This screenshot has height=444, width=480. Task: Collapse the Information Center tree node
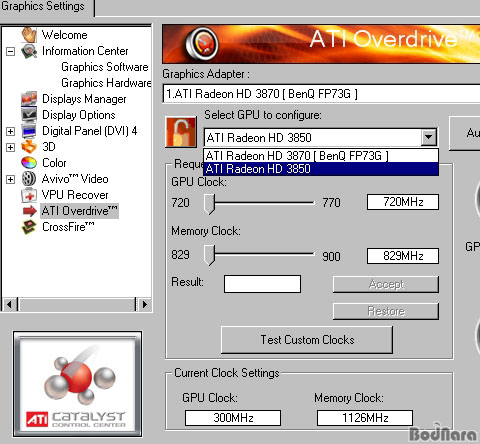tap(11, 51)
